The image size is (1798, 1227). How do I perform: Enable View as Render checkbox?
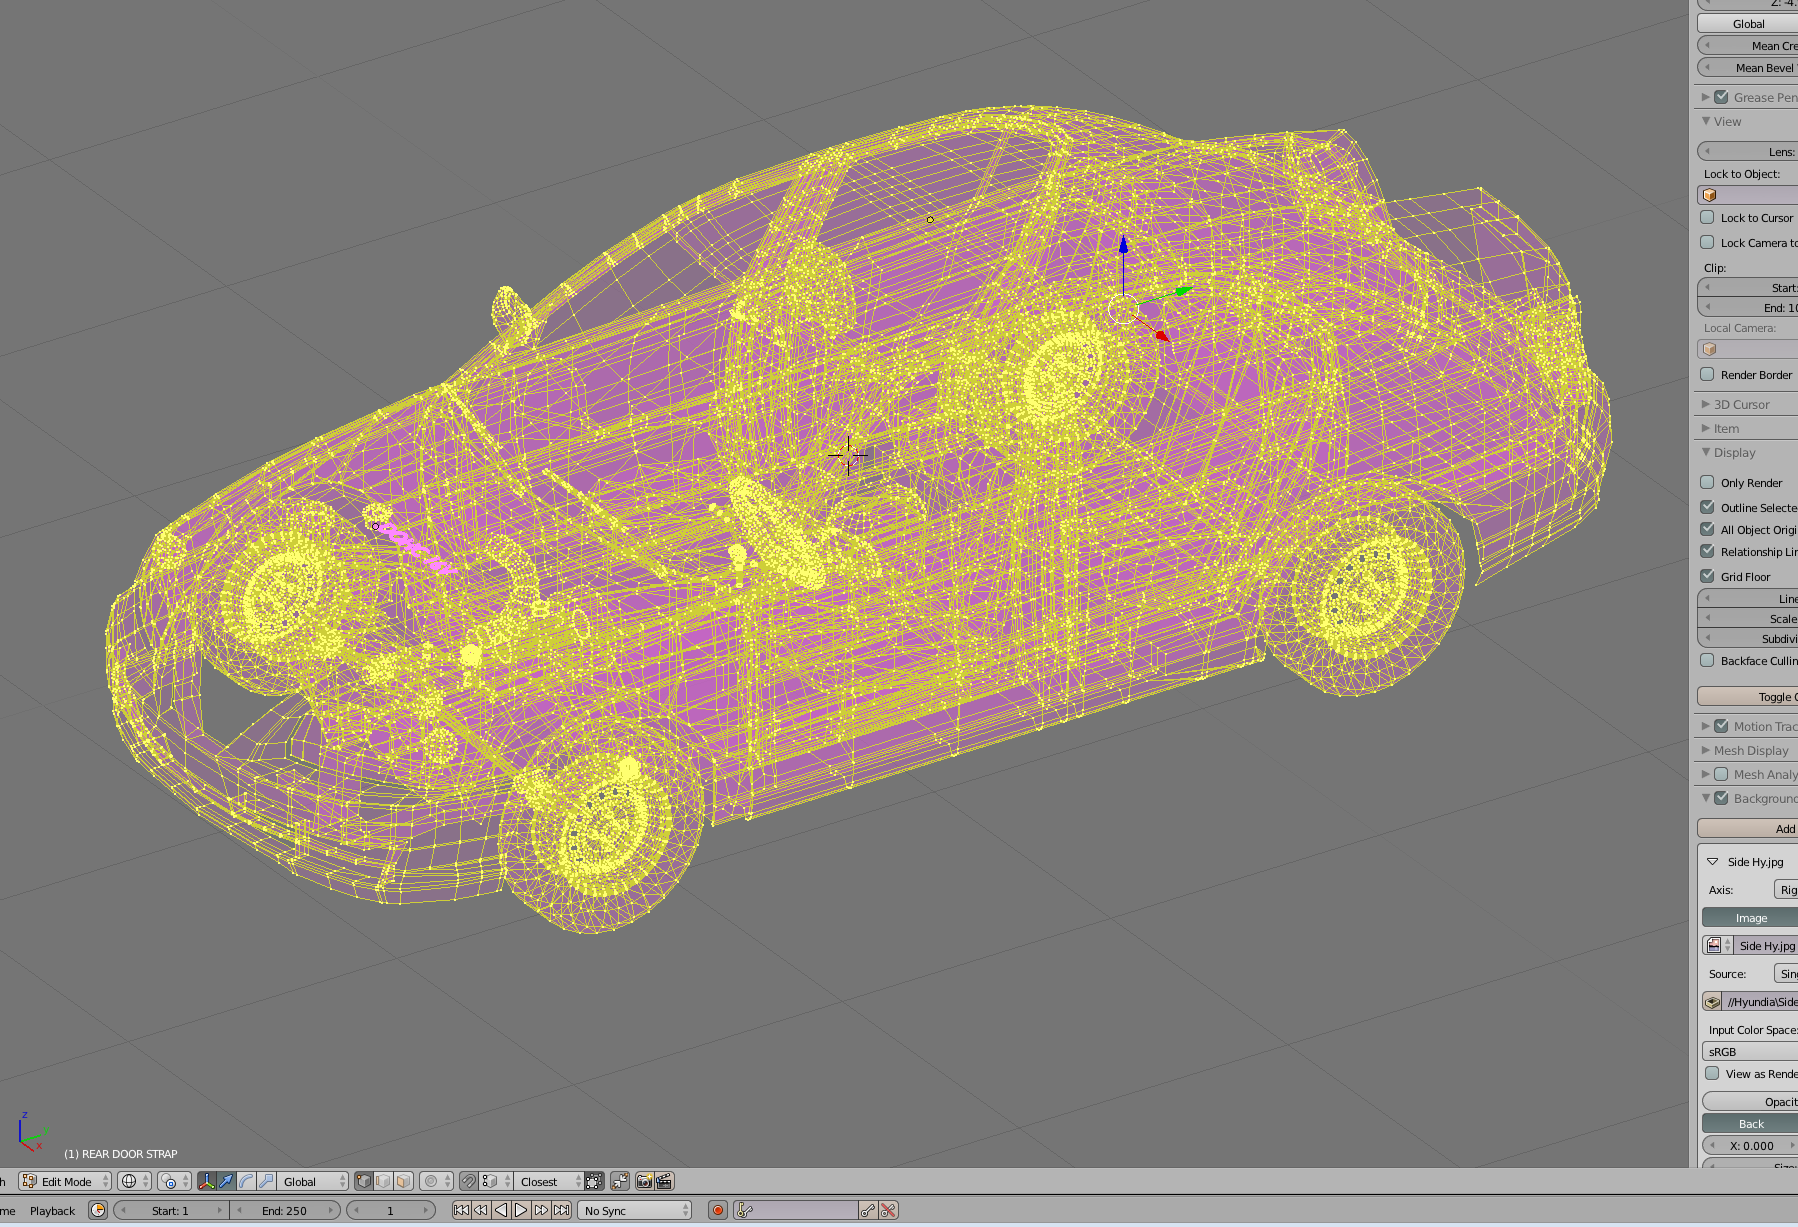pos(1712,1073)
